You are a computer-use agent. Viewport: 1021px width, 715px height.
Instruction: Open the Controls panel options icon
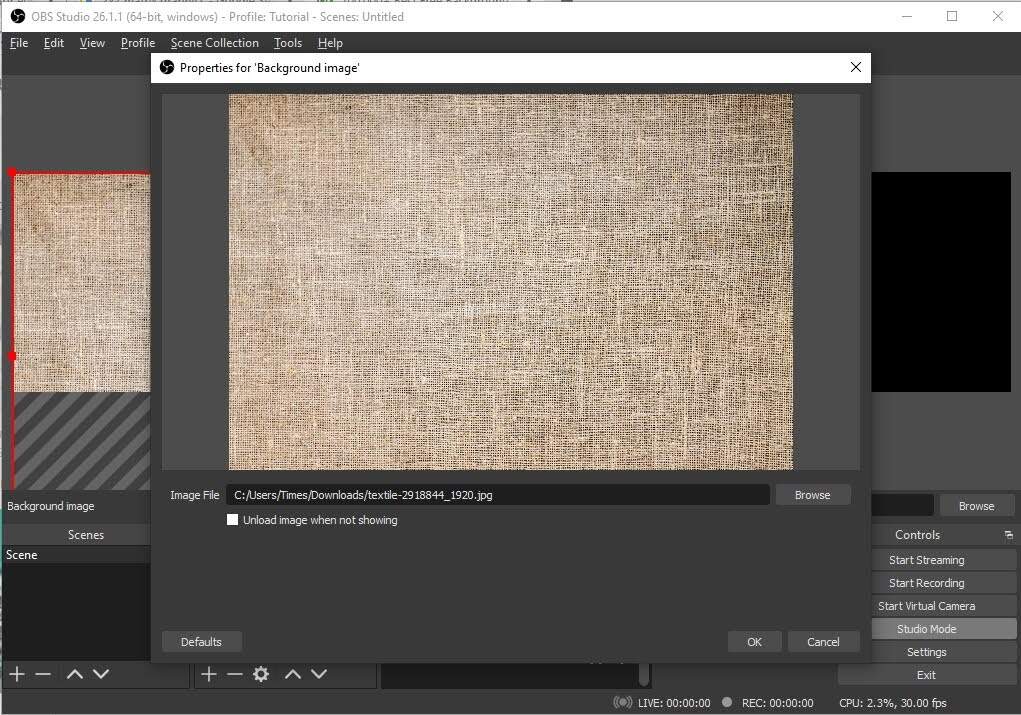click(1009, 534)
